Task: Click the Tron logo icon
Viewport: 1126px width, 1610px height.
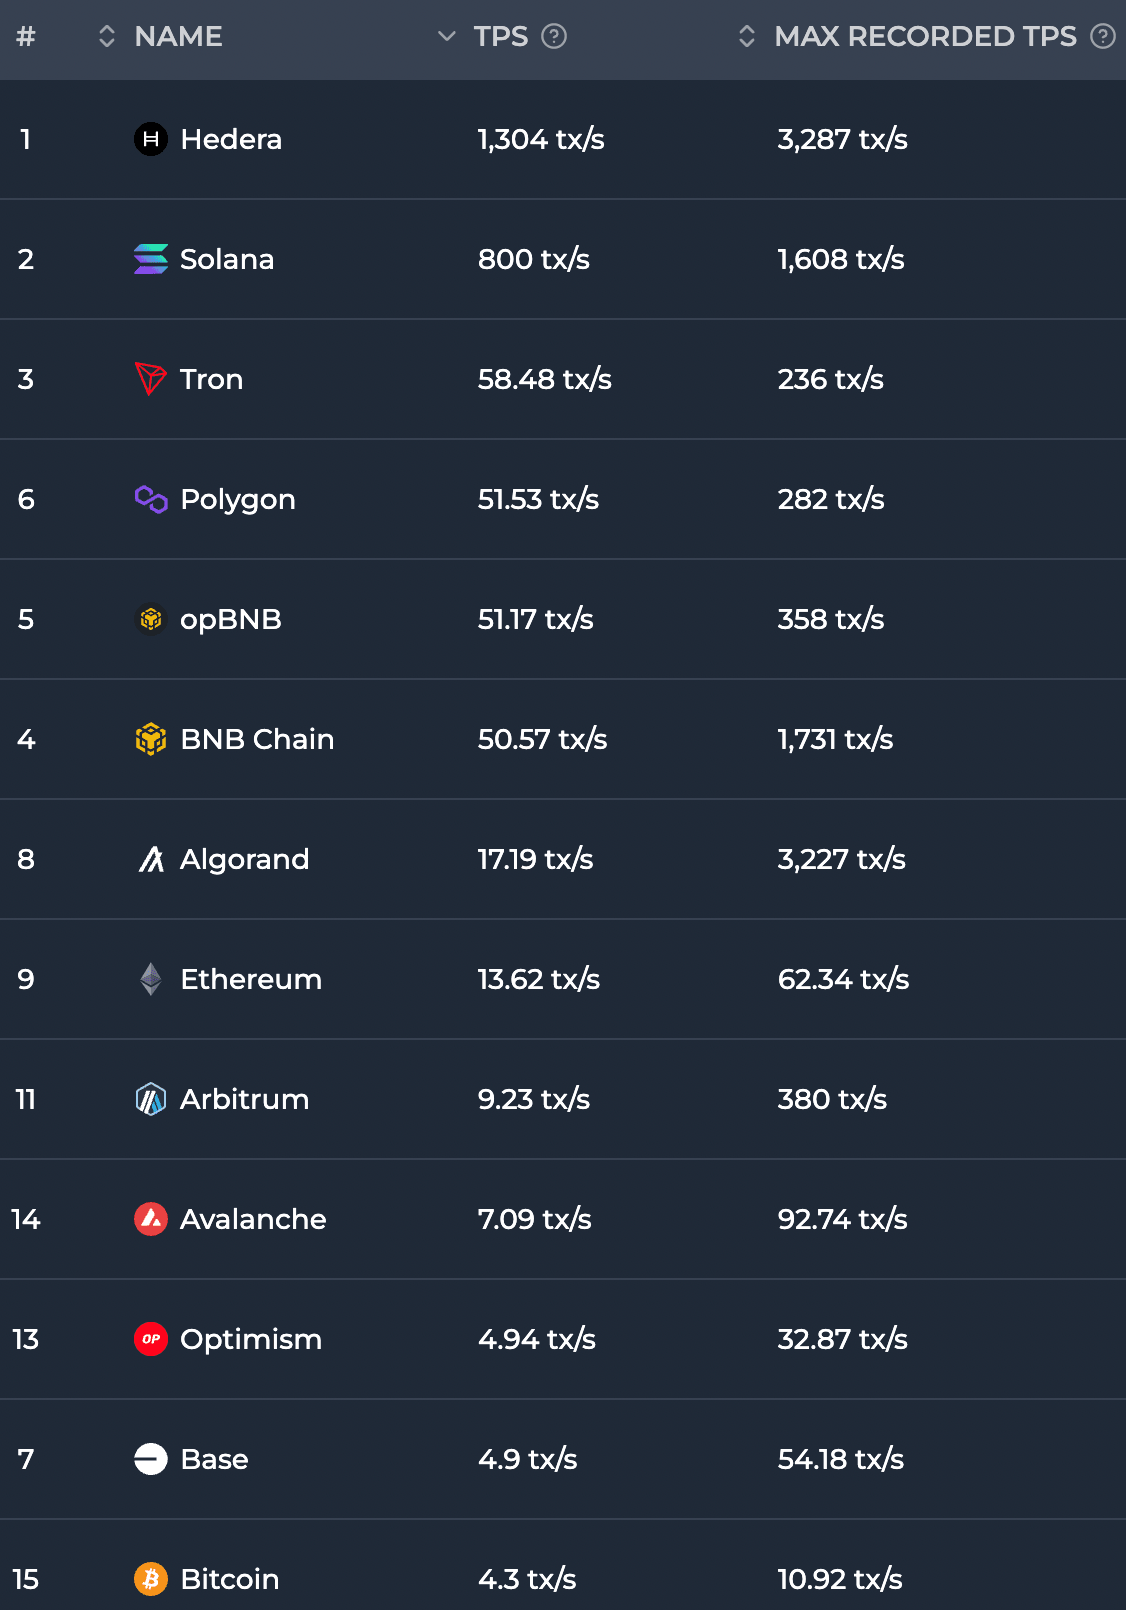Action: [151, 379]
